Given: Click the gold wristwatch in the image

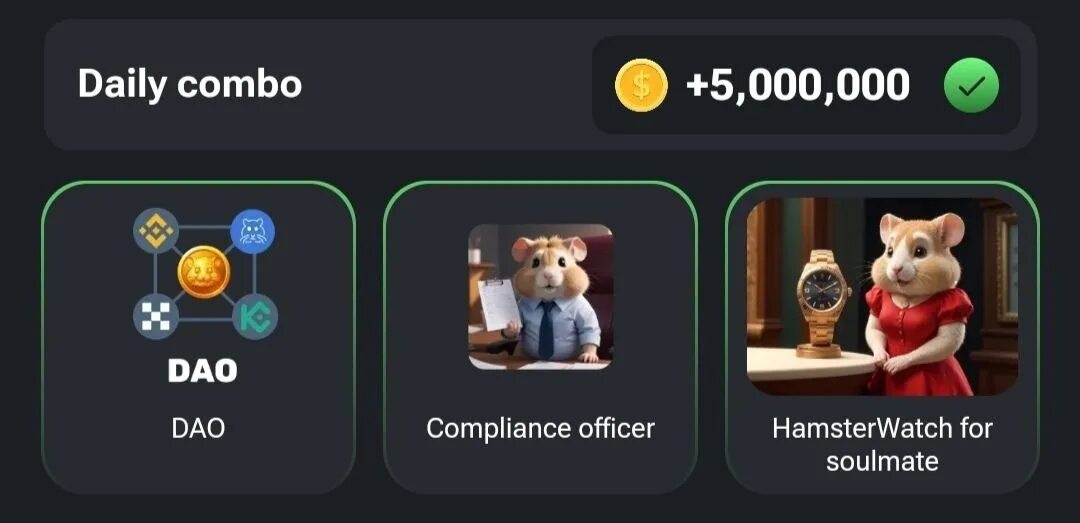Looking at the screenshot, I should click(x=822, y=302).
